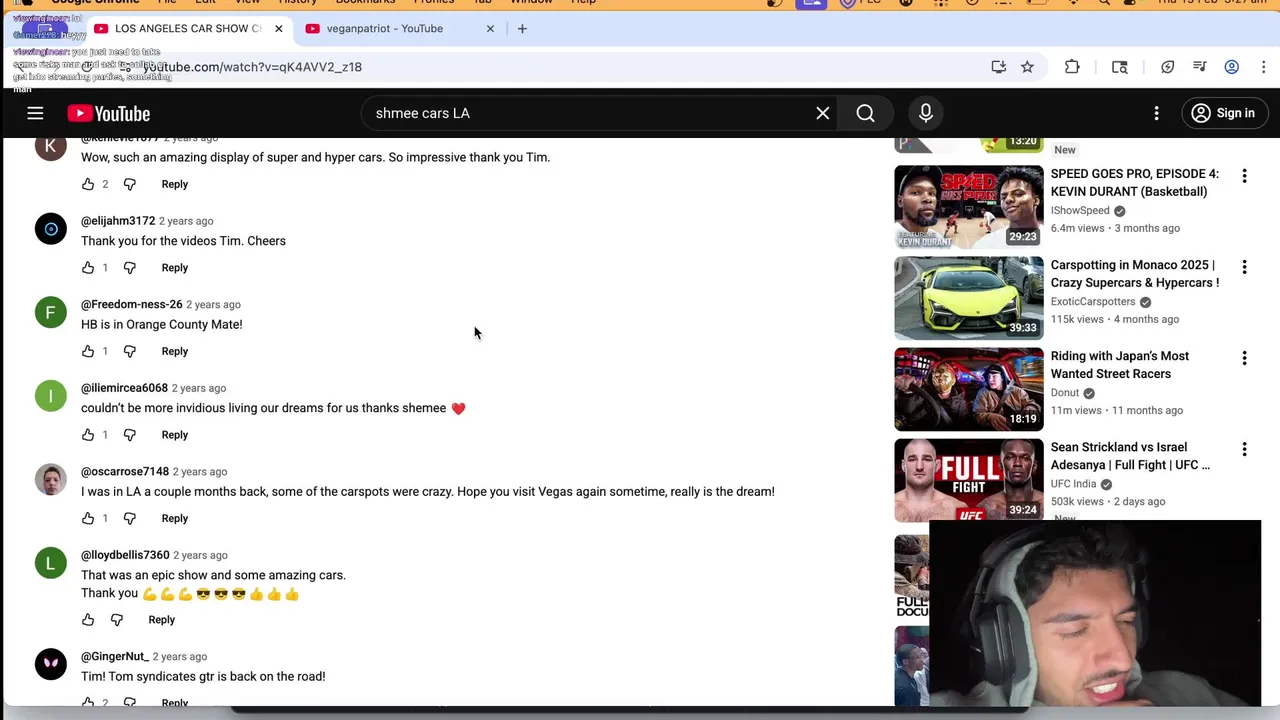The width and height of the screenshot is (1280, 720).
Task: Click the green 'F' avatar of Freedom-ness-26
Action: pos(51,312)
